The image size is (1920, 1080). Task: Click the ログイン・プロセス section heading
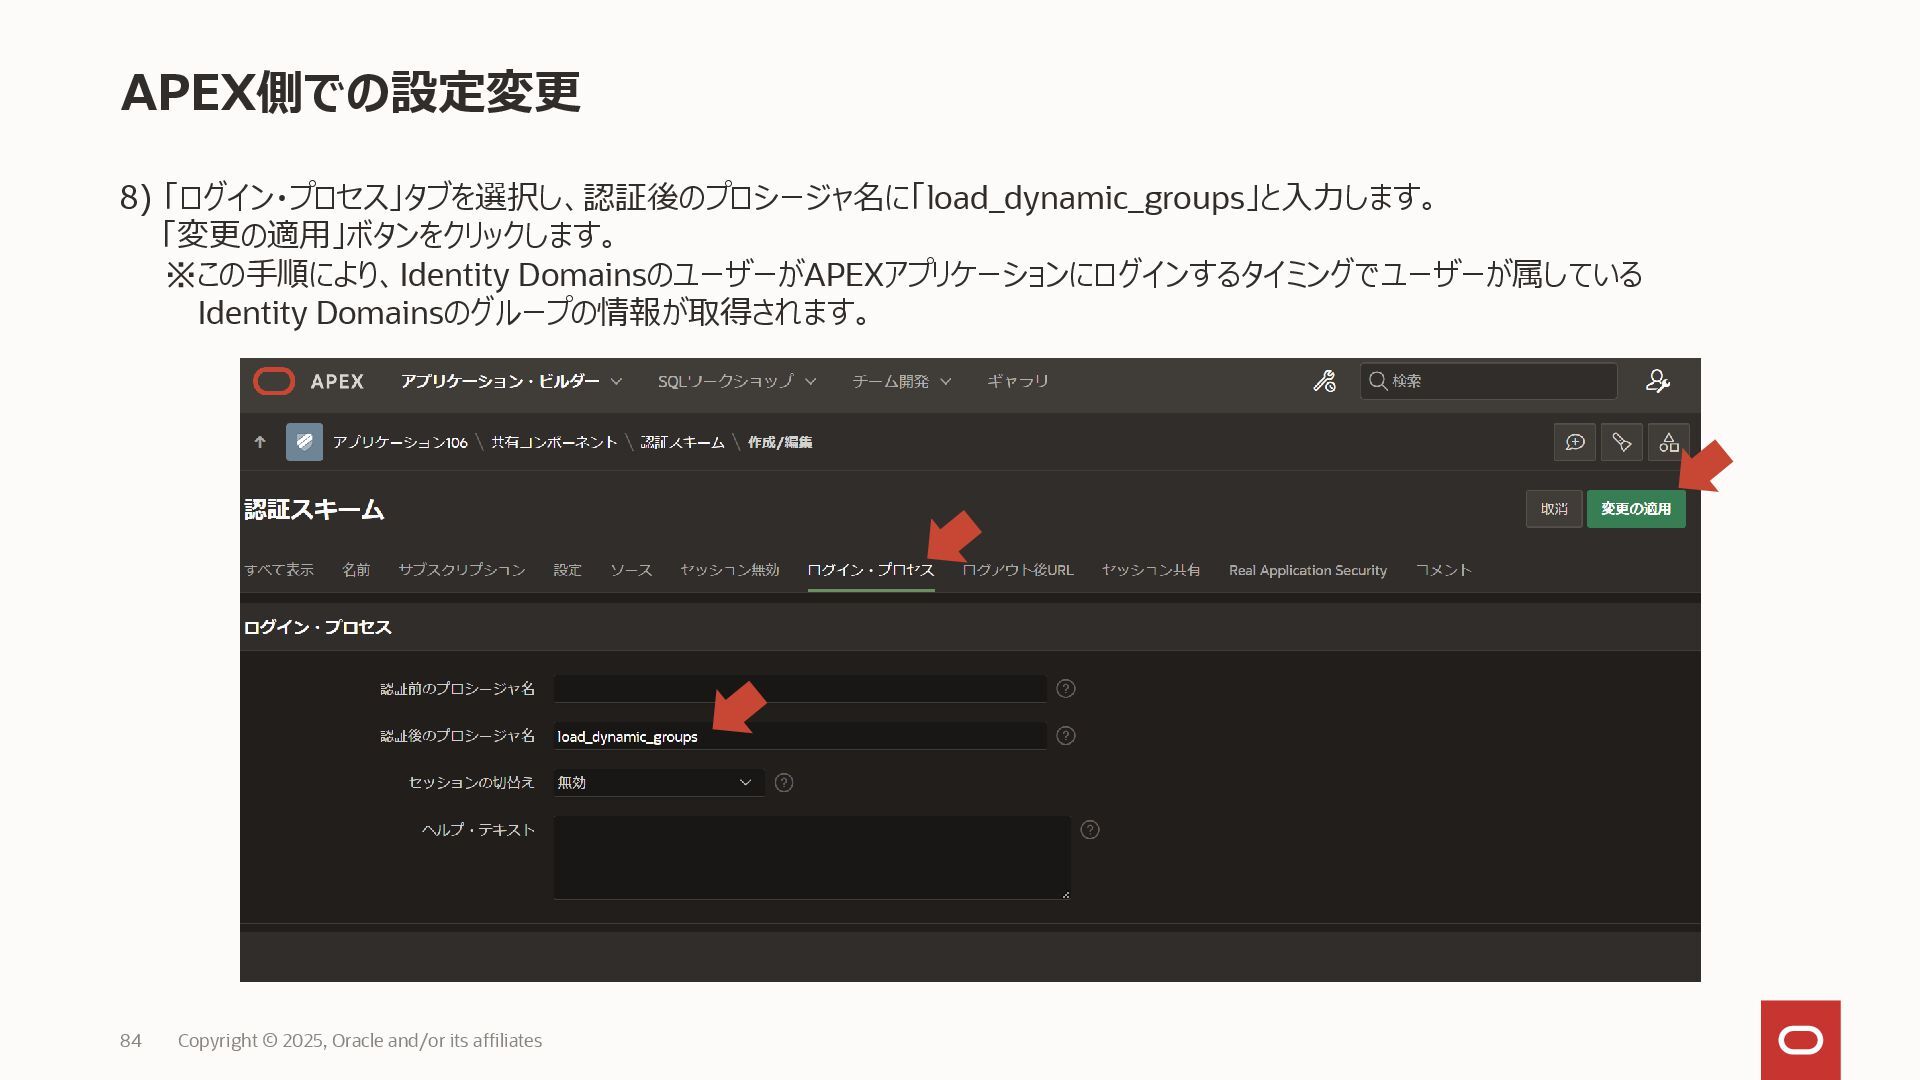(318, 627)
